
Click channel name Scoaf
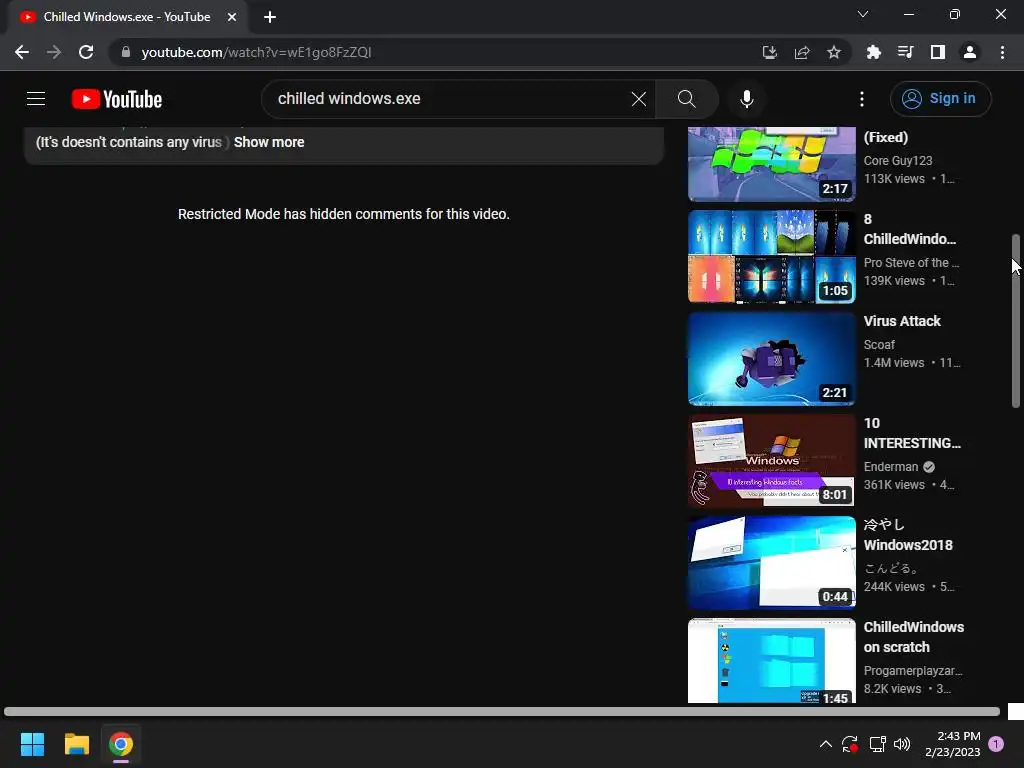click(879, 345)
